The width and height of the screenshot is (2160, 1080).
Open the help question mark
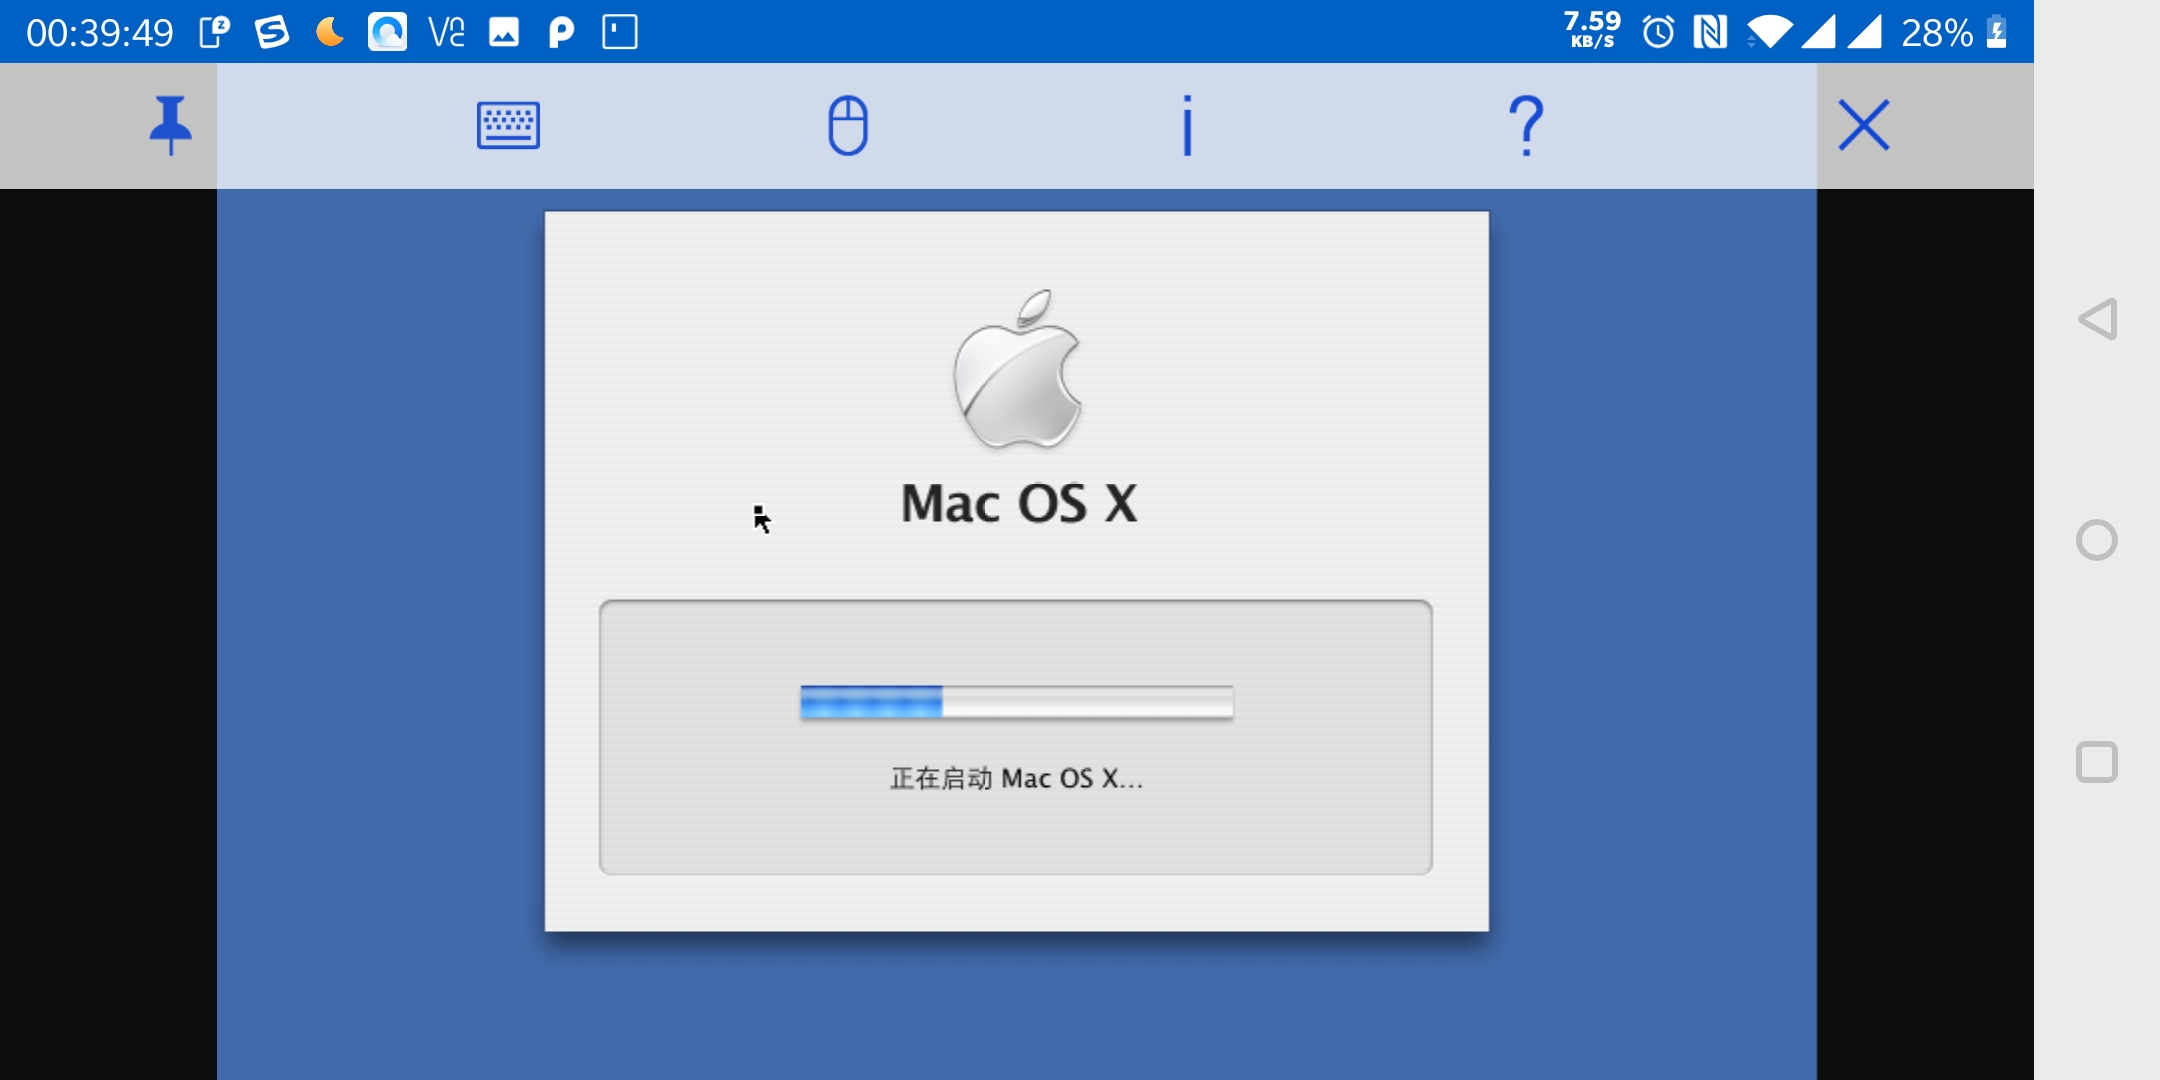click(x=1526, y=125)
